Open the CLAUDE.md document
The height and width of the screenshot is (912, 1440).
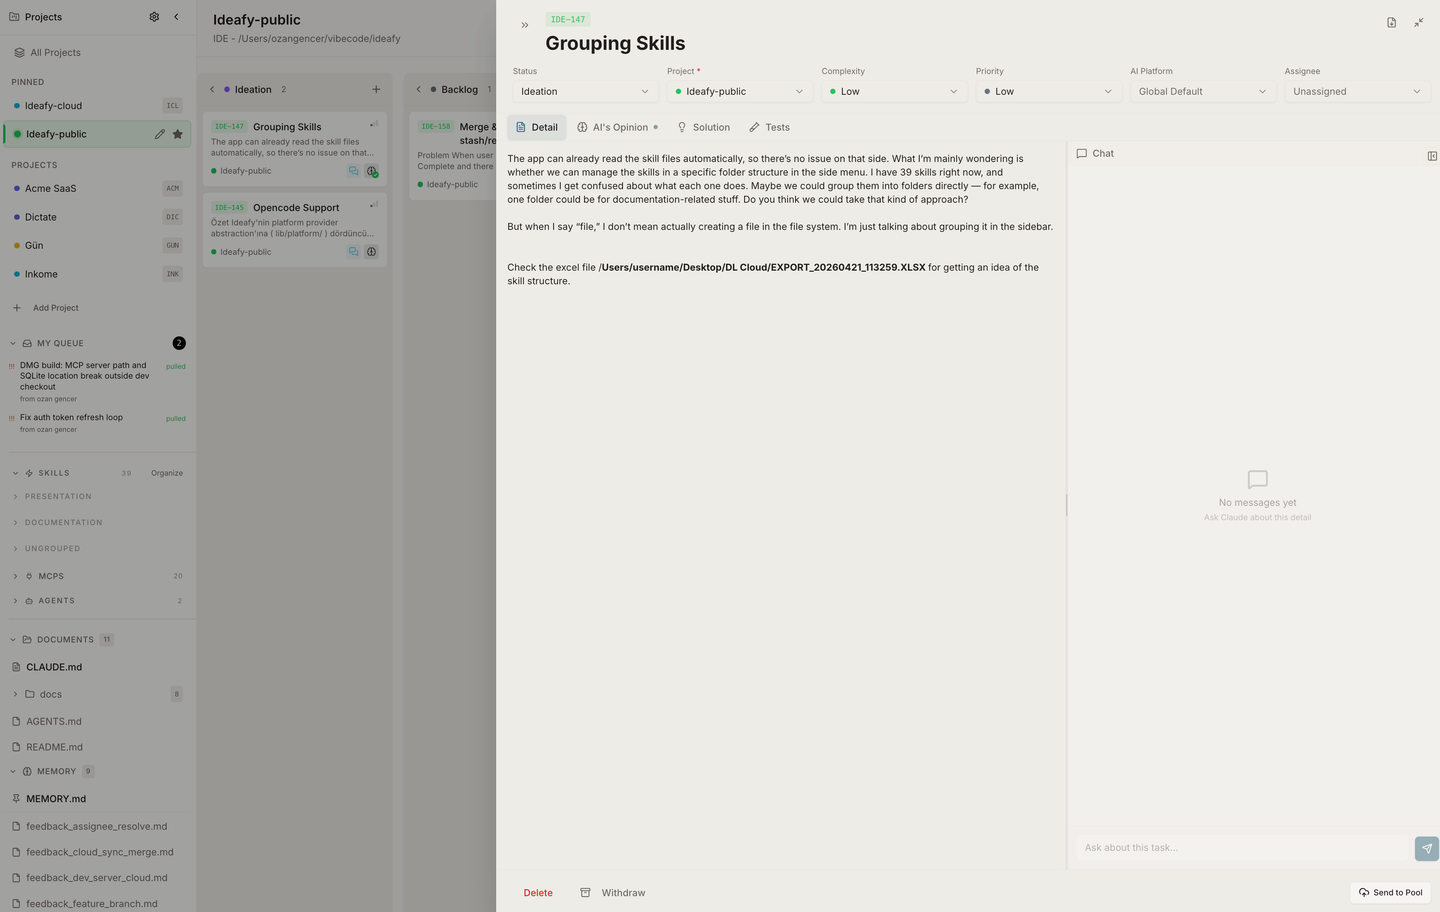click(54, 667)
